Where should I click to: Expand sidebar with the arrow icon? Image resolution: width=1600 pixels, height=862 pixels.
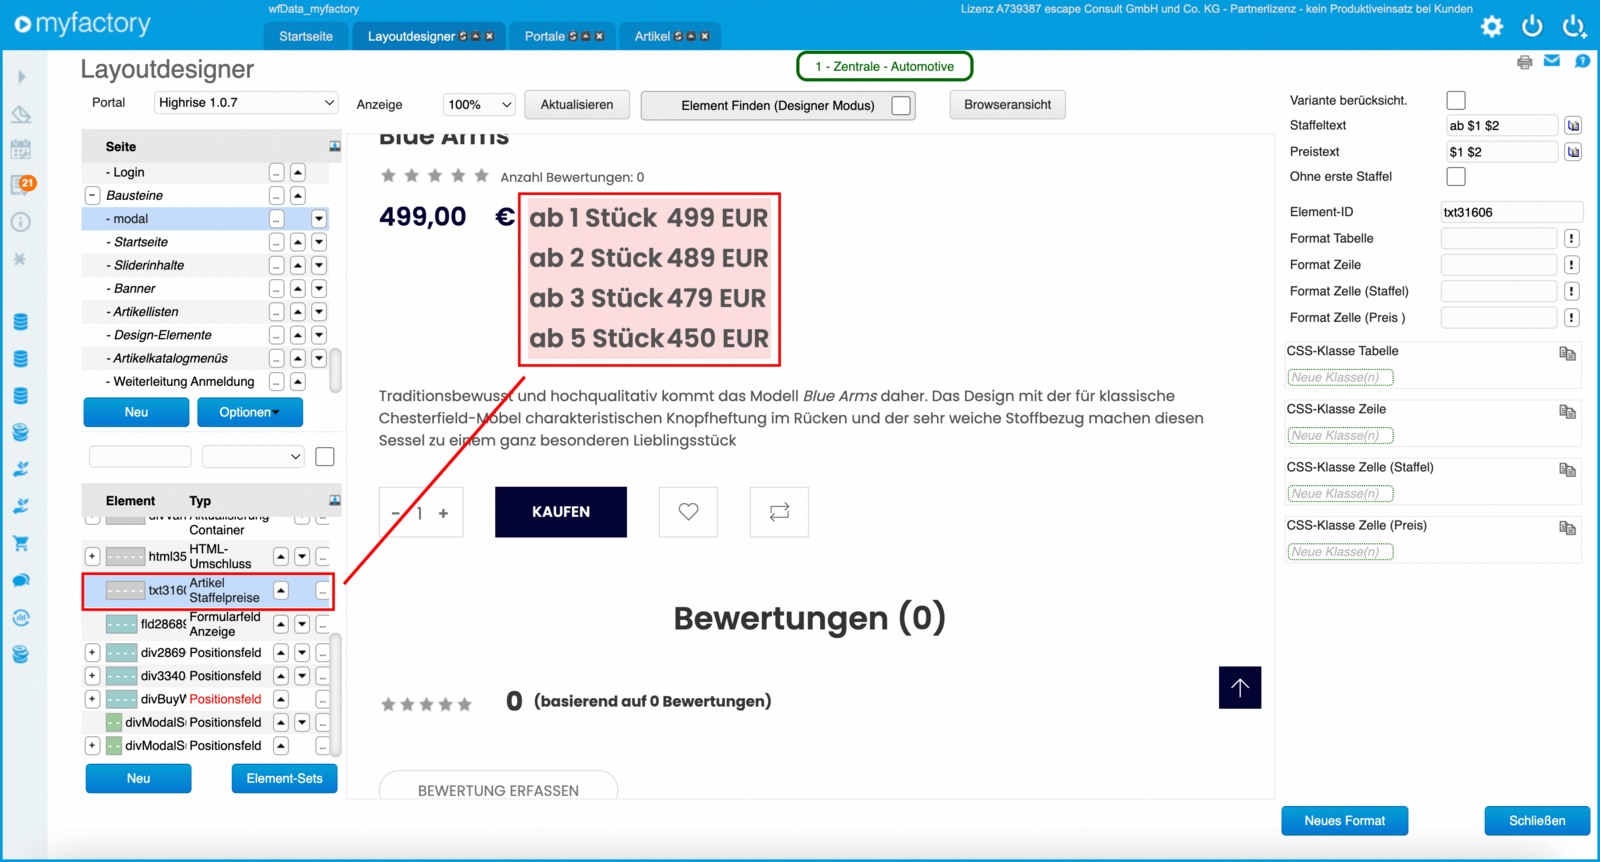point(21,76)
